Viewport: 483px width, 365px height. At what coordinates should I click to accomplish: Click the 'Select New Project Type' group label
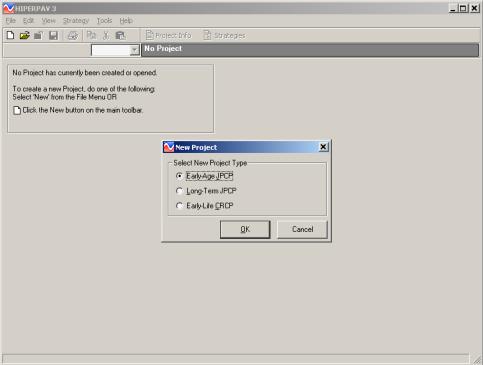coord(210,163)
